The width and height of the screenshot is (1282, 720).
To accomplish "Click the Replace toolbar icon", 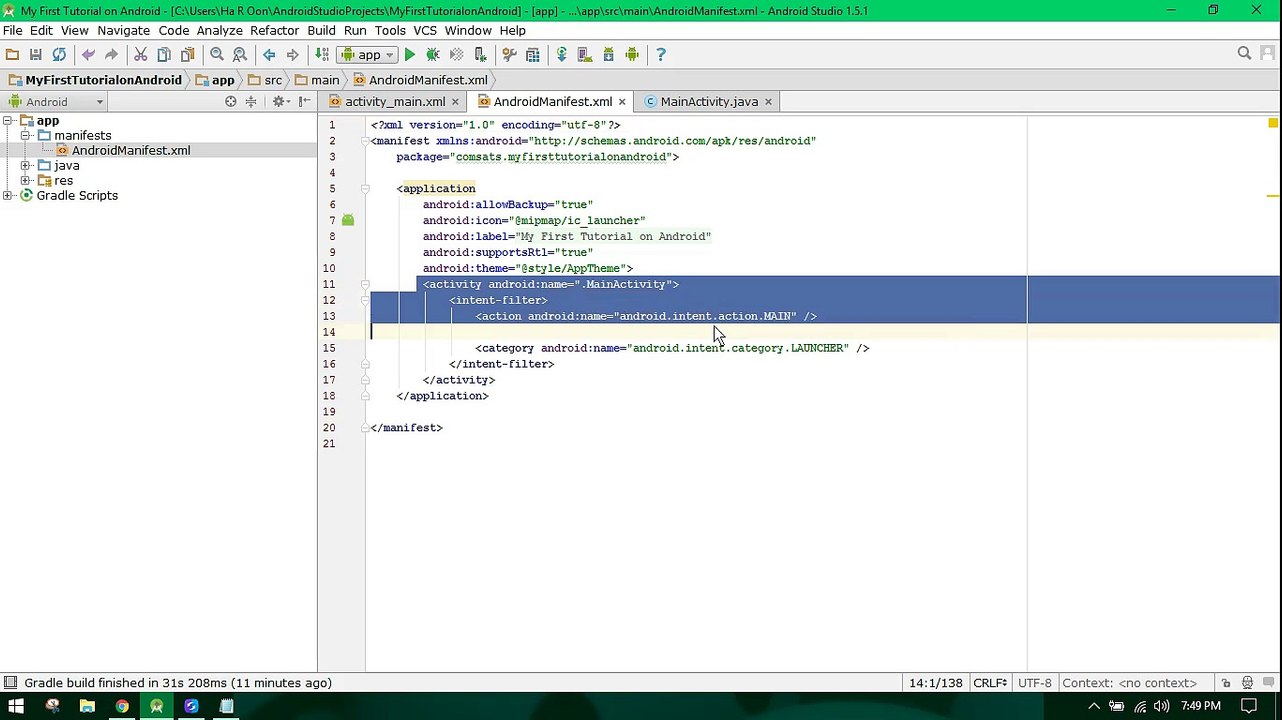I will coord(240,55).
